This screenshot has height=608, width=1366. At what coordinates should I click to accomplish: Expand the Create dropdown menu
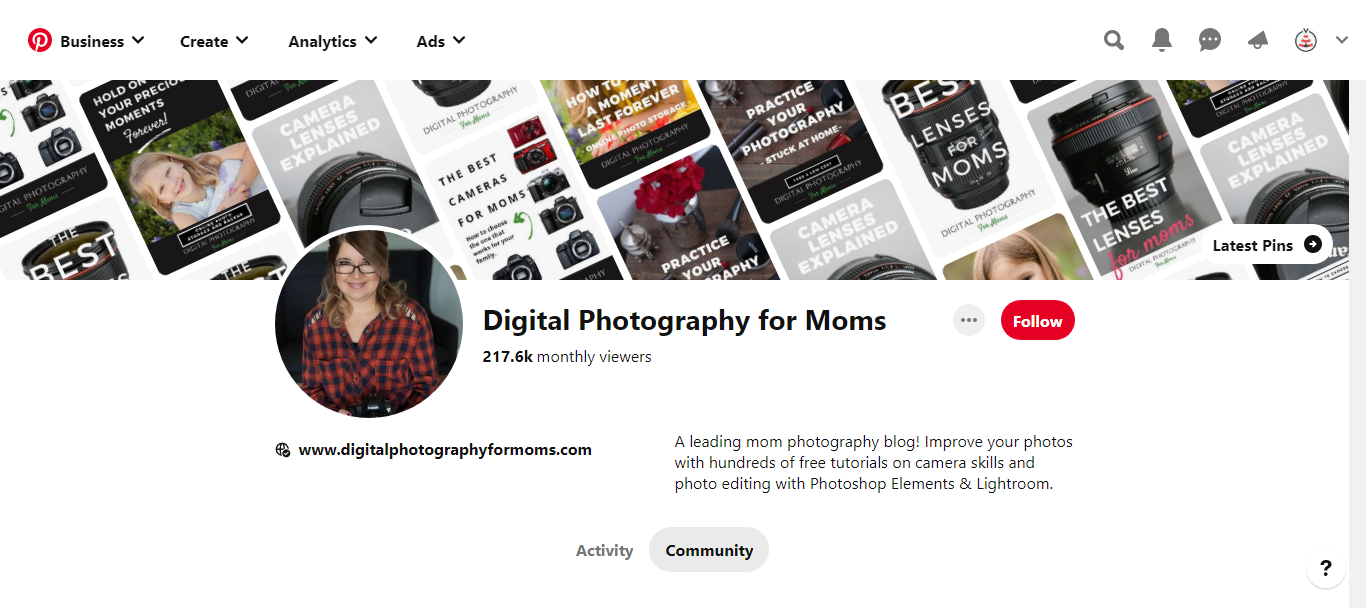tap(214, 41)
